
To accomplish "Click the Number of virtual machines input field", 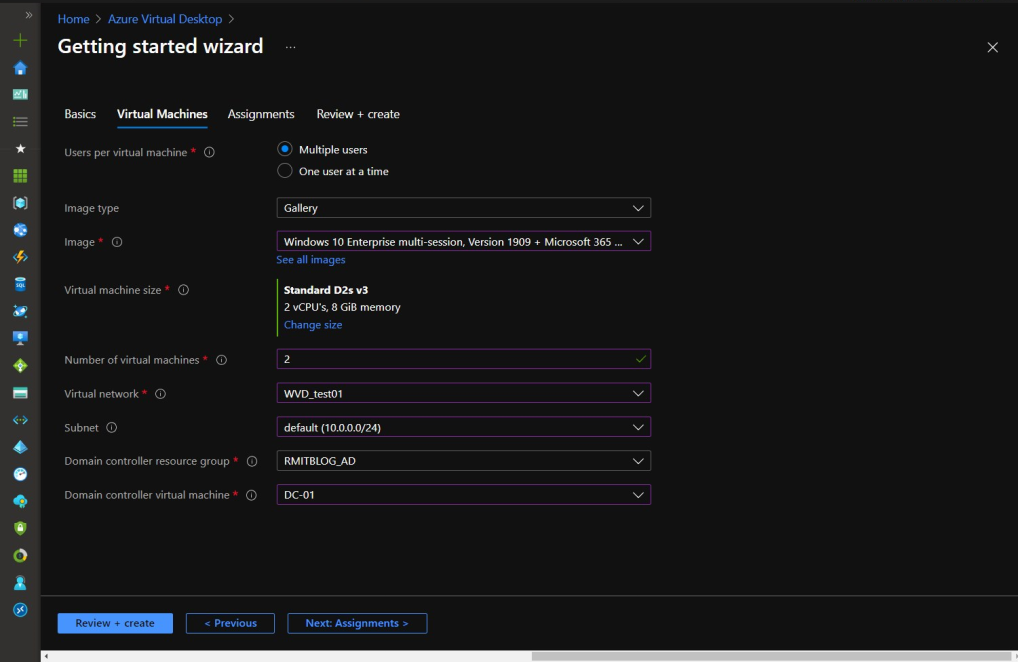I will coord(464,359).
